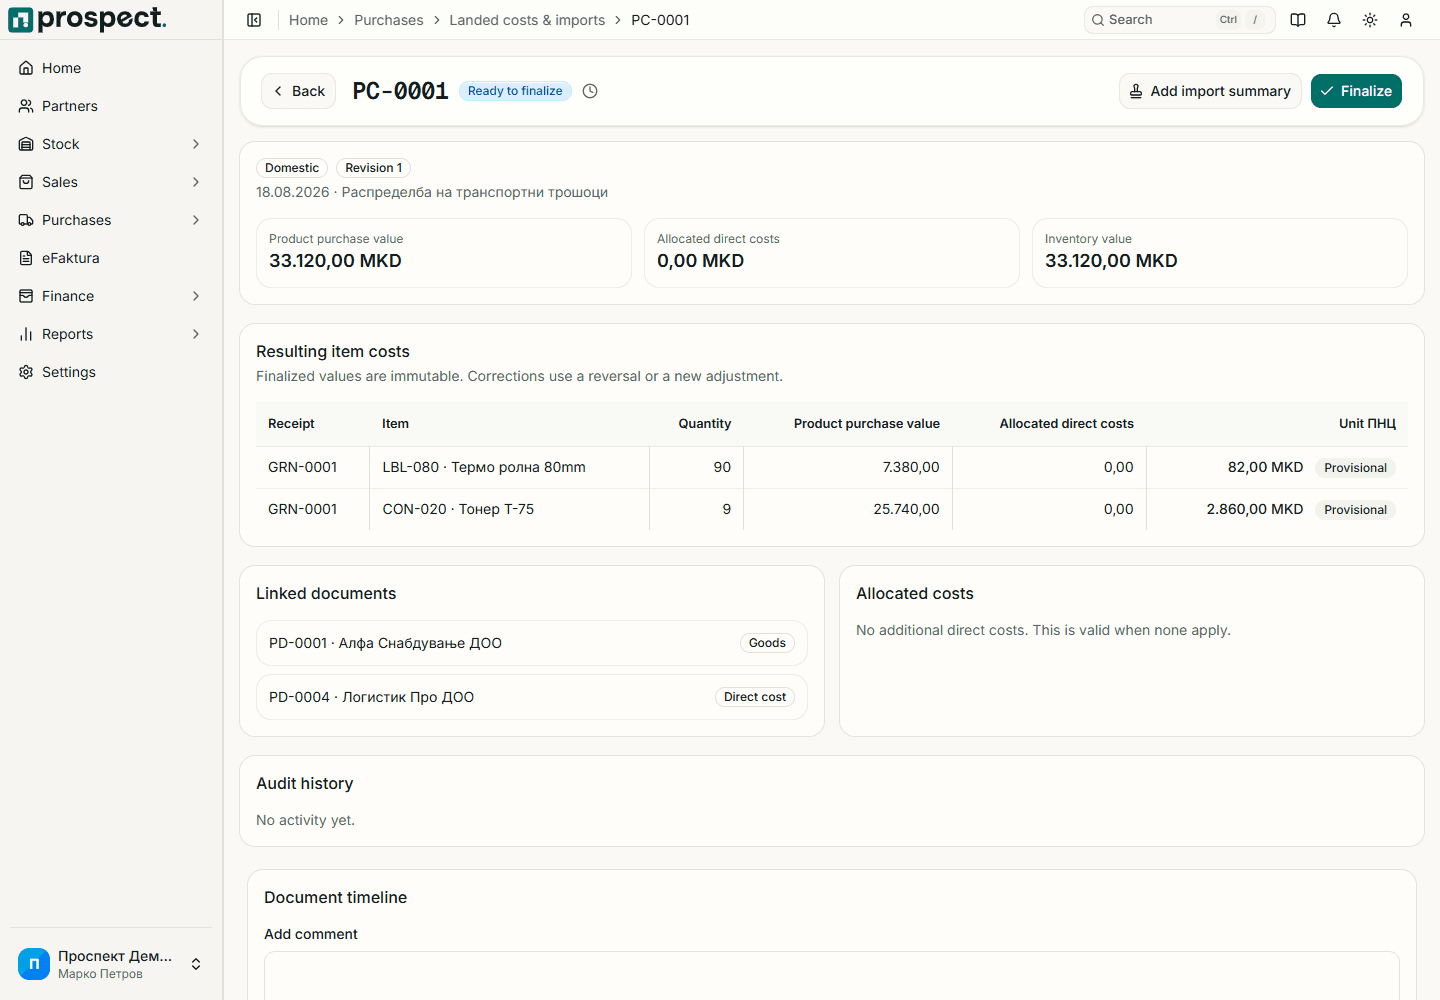This screenshot has height=1000, width=1440.
Task: Open Home in the sidebar menu
Action: pos(111,68)
